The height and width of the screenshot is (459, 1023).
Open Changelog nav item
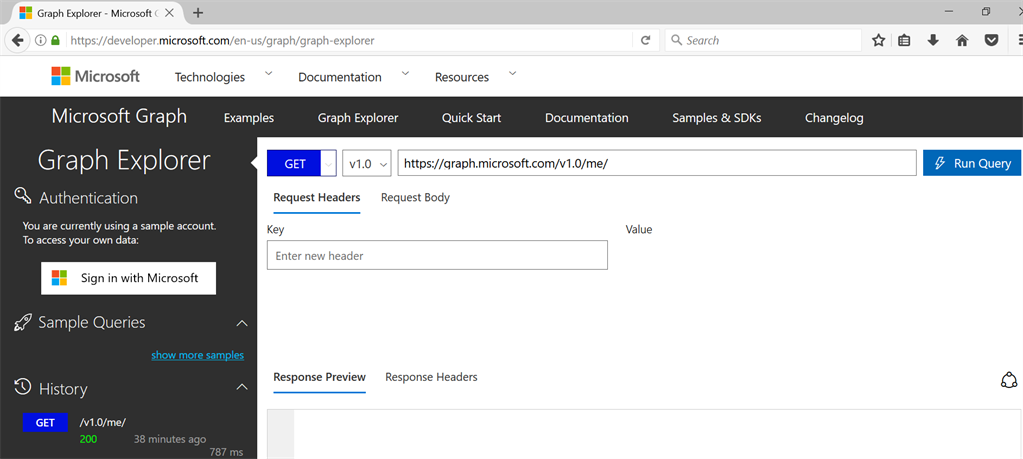[x=834, y=118]
